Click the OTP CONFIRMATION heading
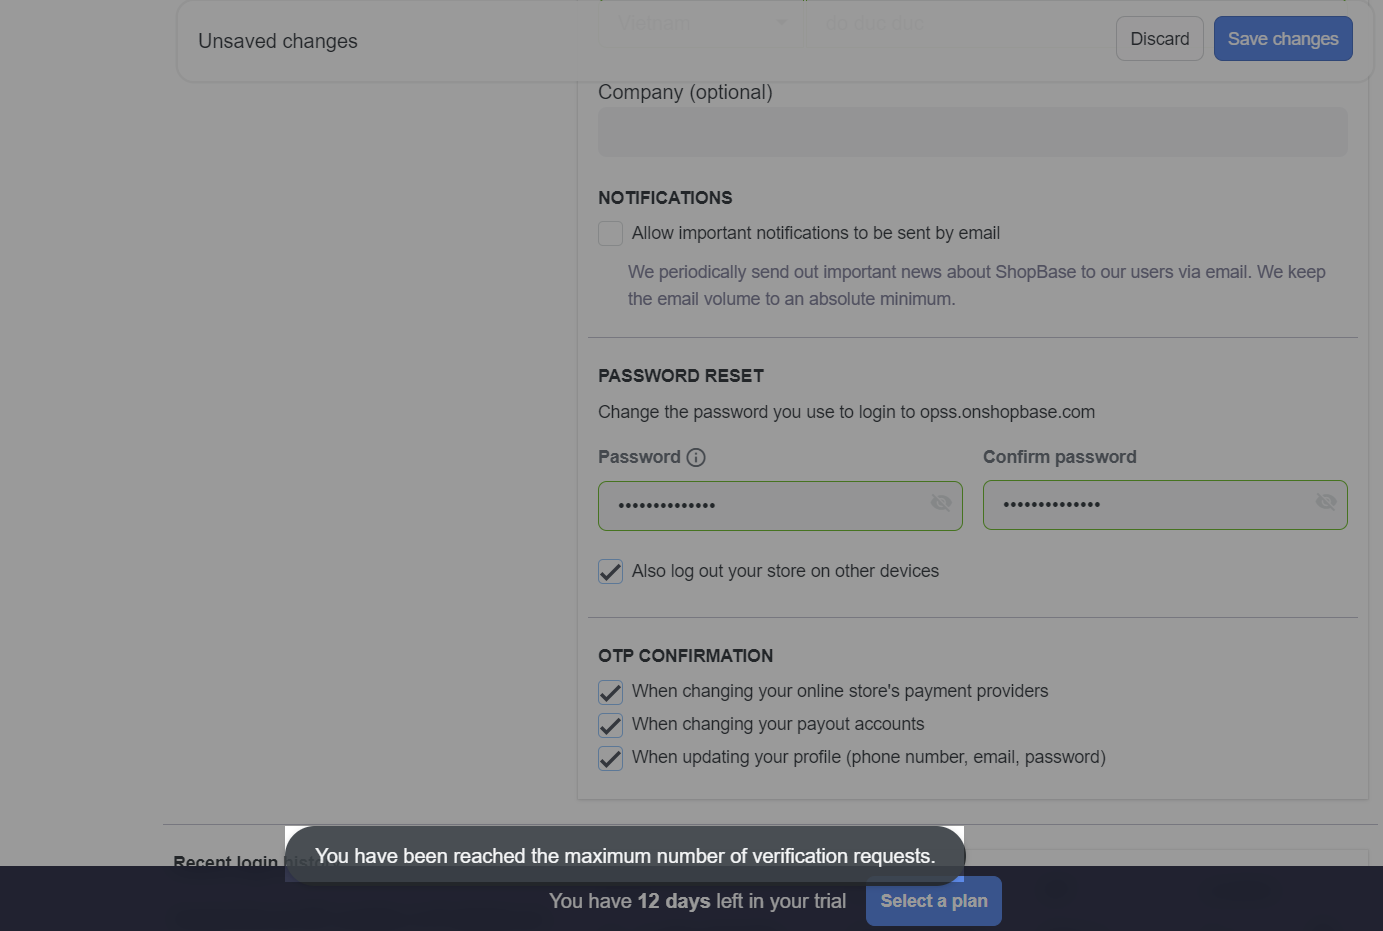The width and height of the screenshot is (1383, 931). (x=686, y=656)
